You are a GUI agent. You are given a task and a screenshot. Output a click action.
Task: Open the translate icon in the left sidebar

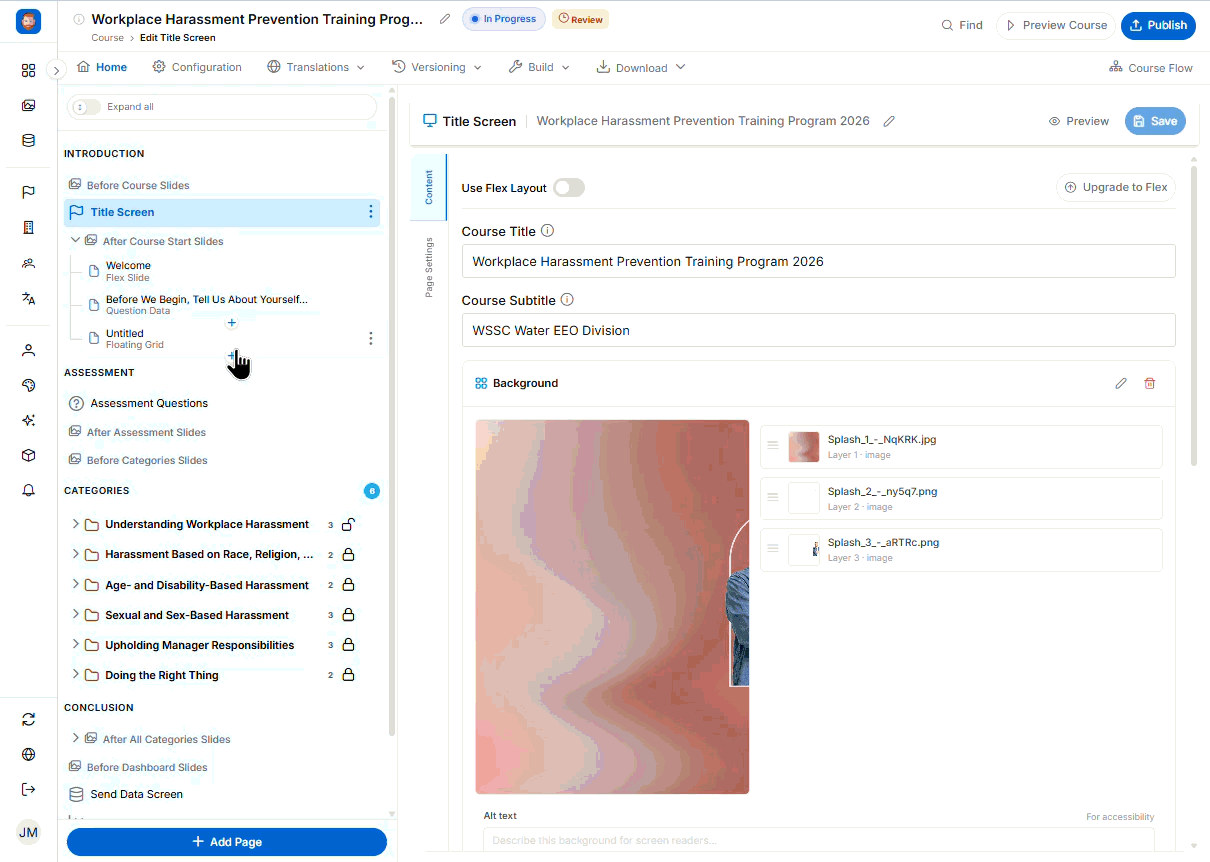(x=28, y=298)
